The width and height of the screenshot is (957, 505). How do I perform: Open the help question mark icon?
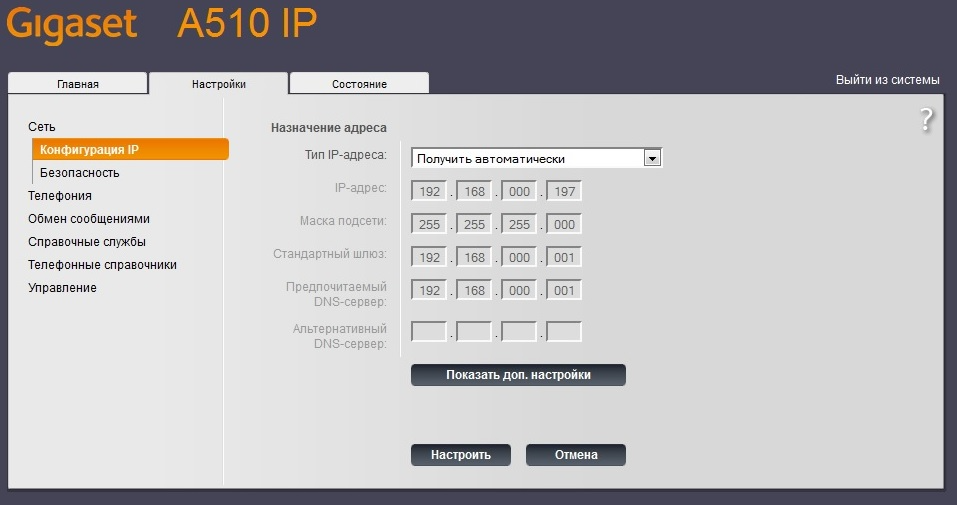click(926, 120)
